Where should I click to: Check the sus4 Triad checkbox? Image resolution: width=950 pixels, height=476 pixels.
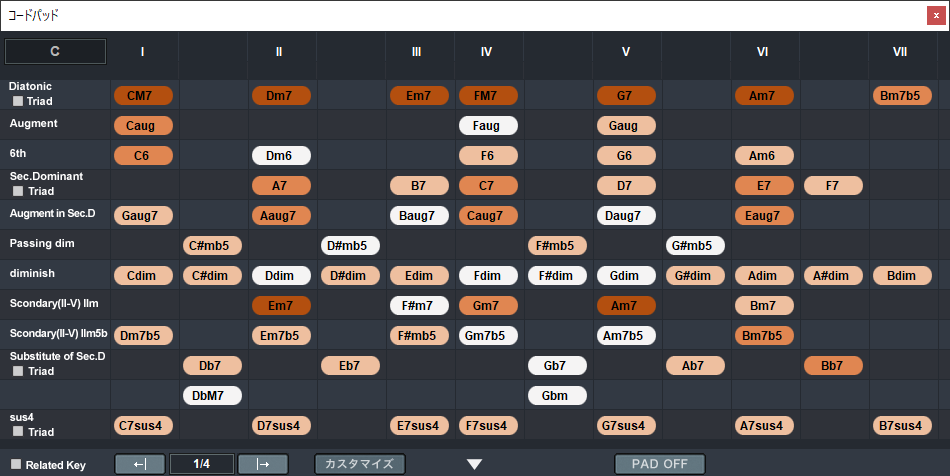[18, 431]
